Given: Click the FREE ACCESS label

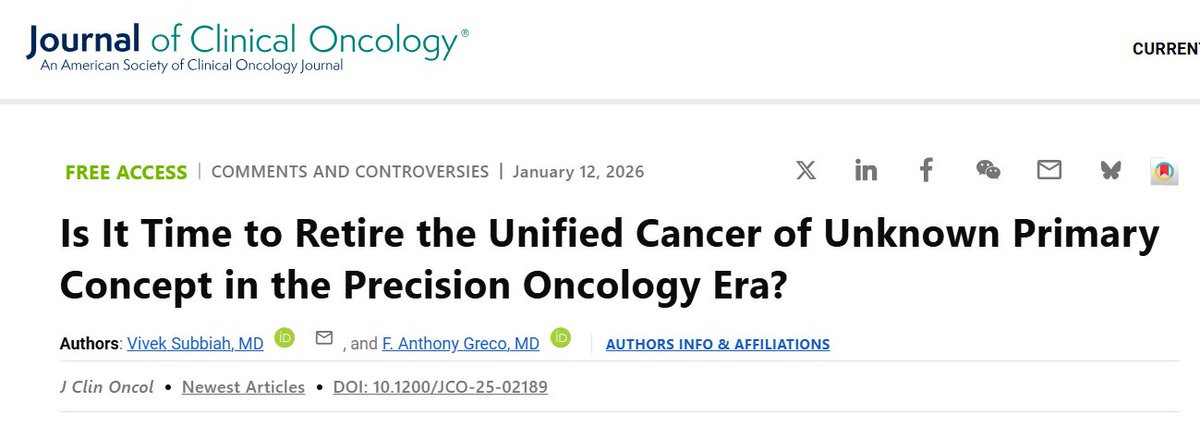Looking at the screenshot, I should point(126,172).
